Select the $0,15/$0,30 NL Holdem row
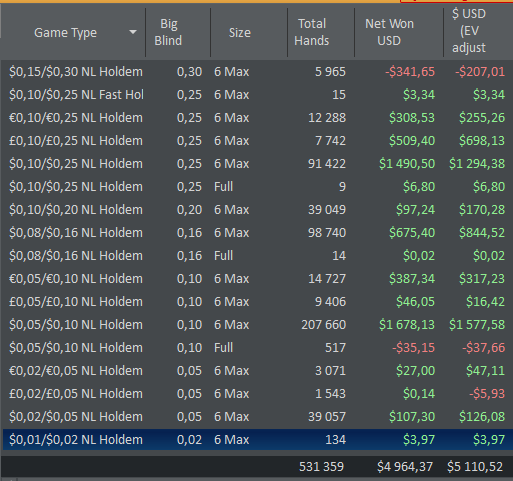Screen dimensions: 513x481 [x=257, y=72]
